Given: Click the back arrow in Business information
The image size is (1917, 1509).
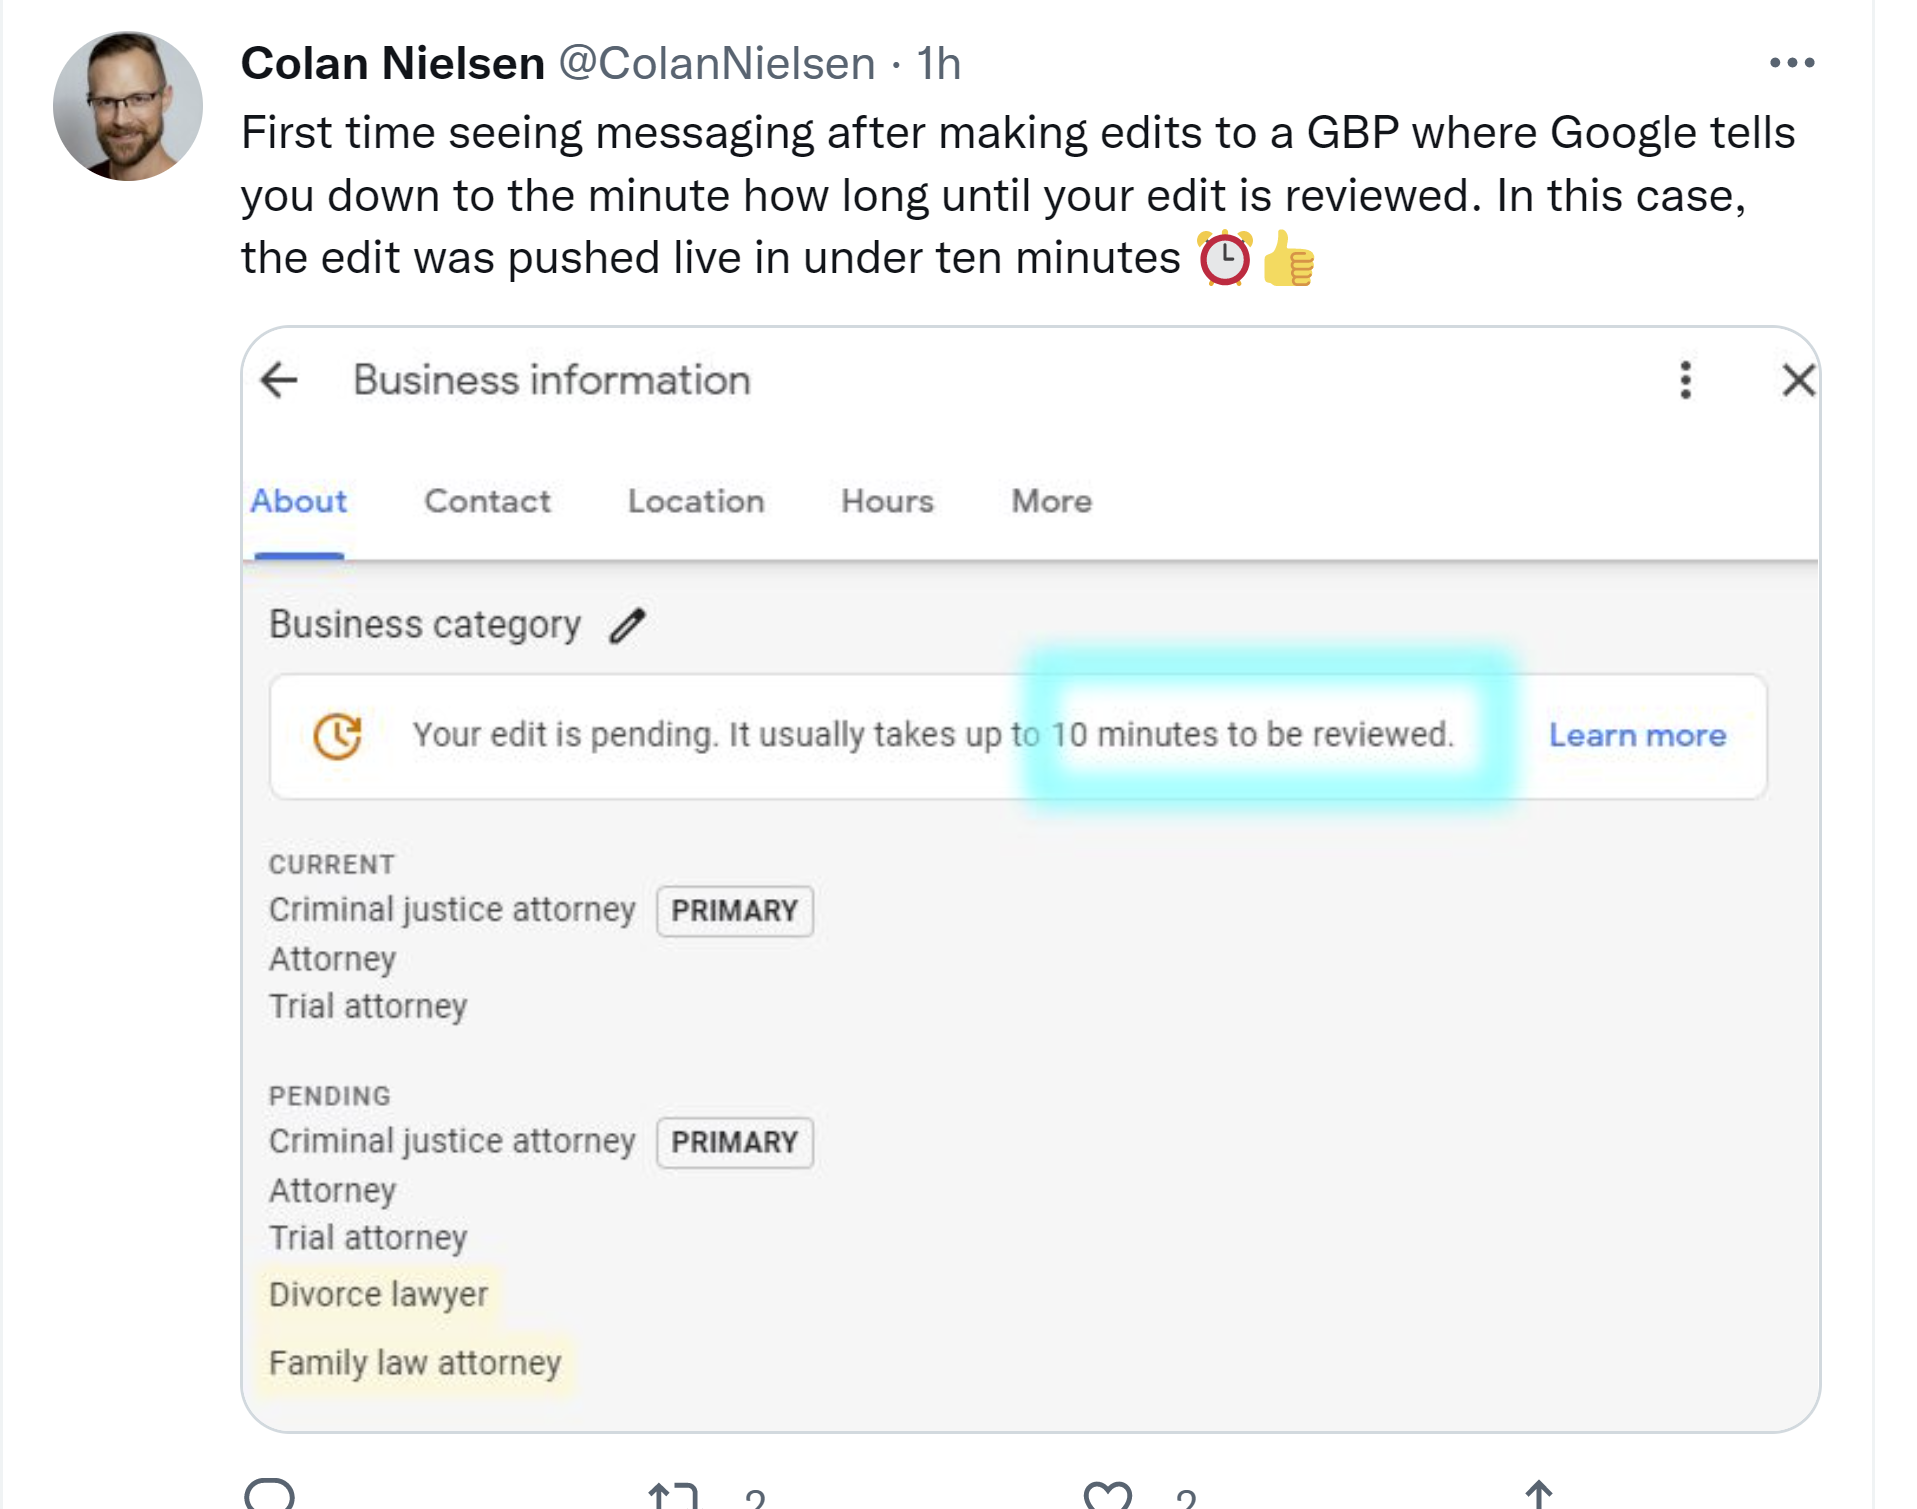Looking at the screenshot, I should pyautogui.click(x=279, y=380).
